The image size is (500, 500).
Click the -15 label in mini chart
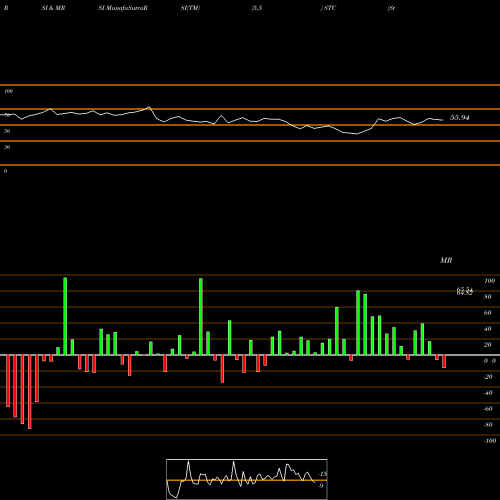pos(323,474)
